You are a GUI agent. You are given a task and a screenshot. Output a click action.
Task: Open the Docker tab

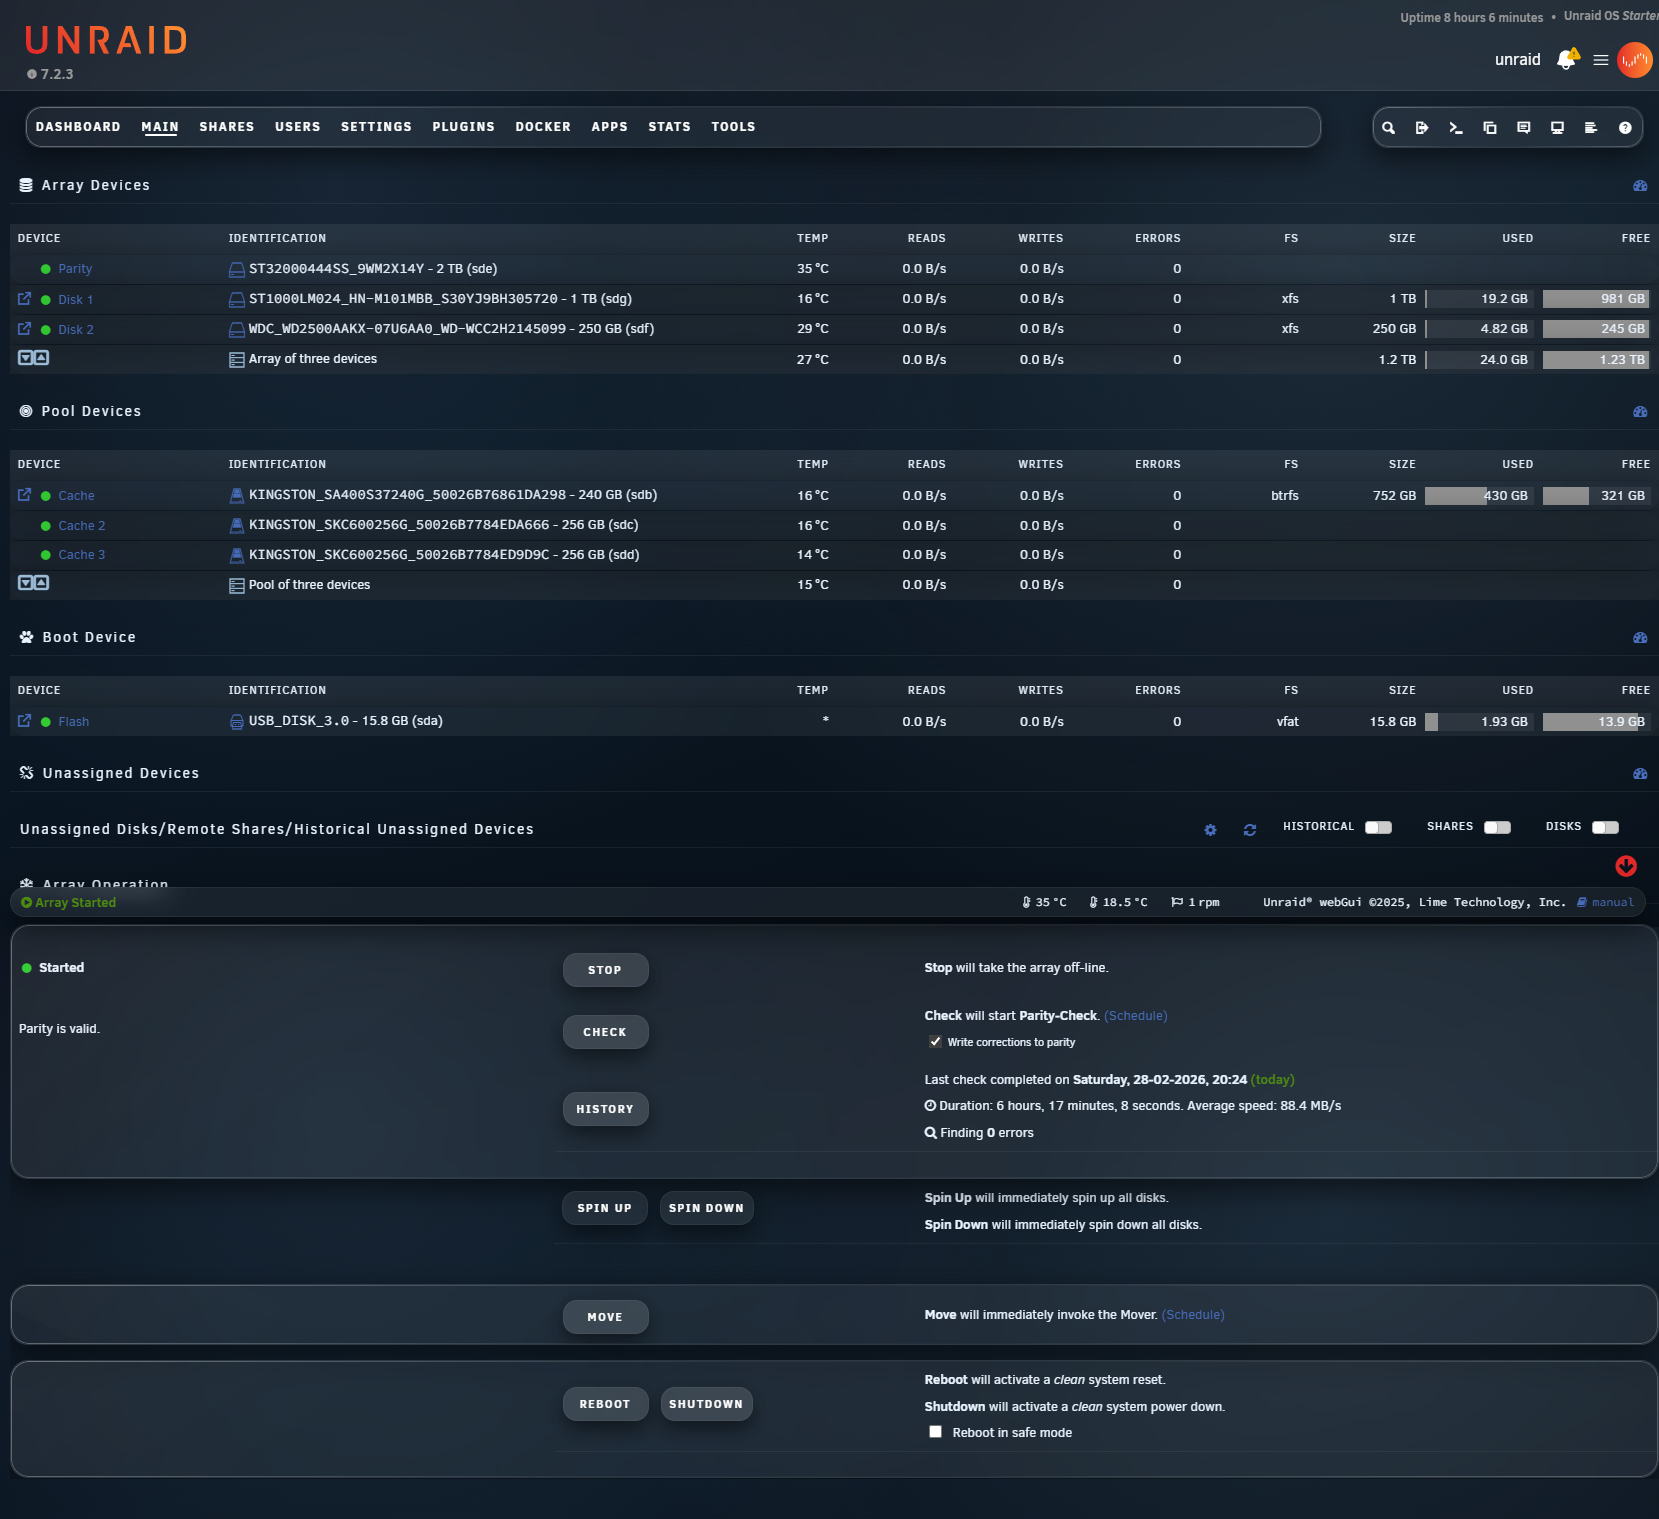pos(543,127)
